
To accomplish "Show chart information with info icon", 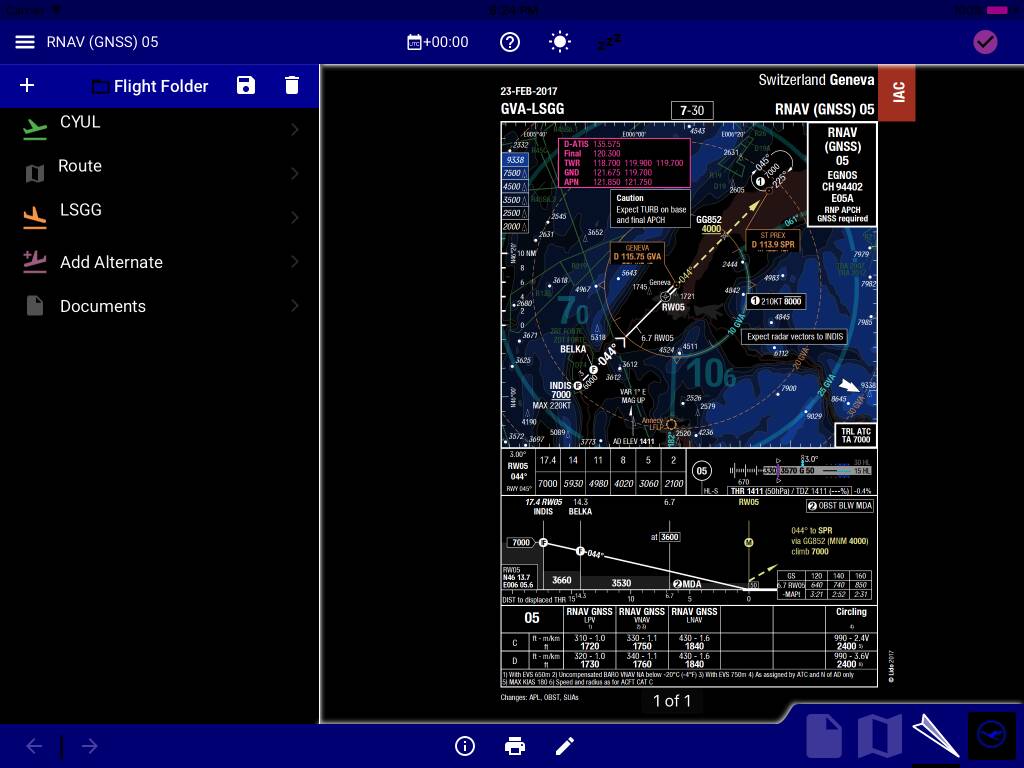I will pyautogui.click(x=464, y=746).
